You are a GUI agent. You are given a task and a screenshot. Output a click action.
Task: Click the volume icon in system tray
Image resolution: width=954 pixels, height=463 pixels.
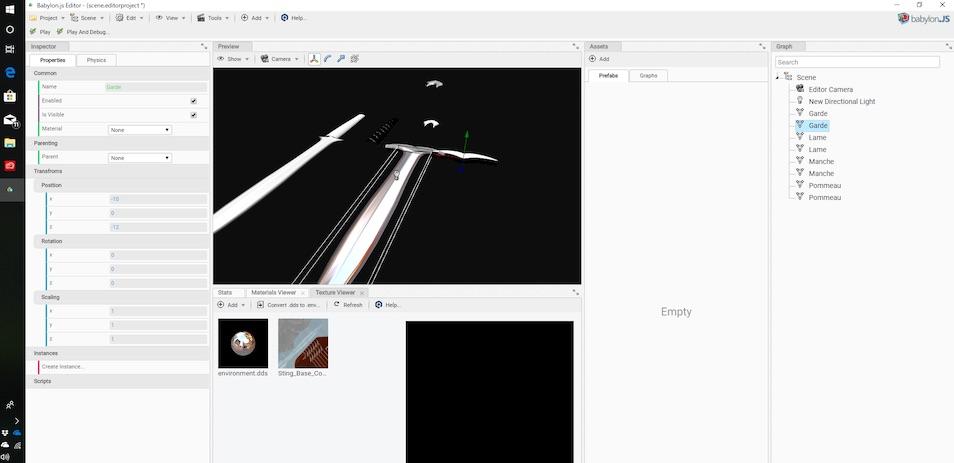5,457
